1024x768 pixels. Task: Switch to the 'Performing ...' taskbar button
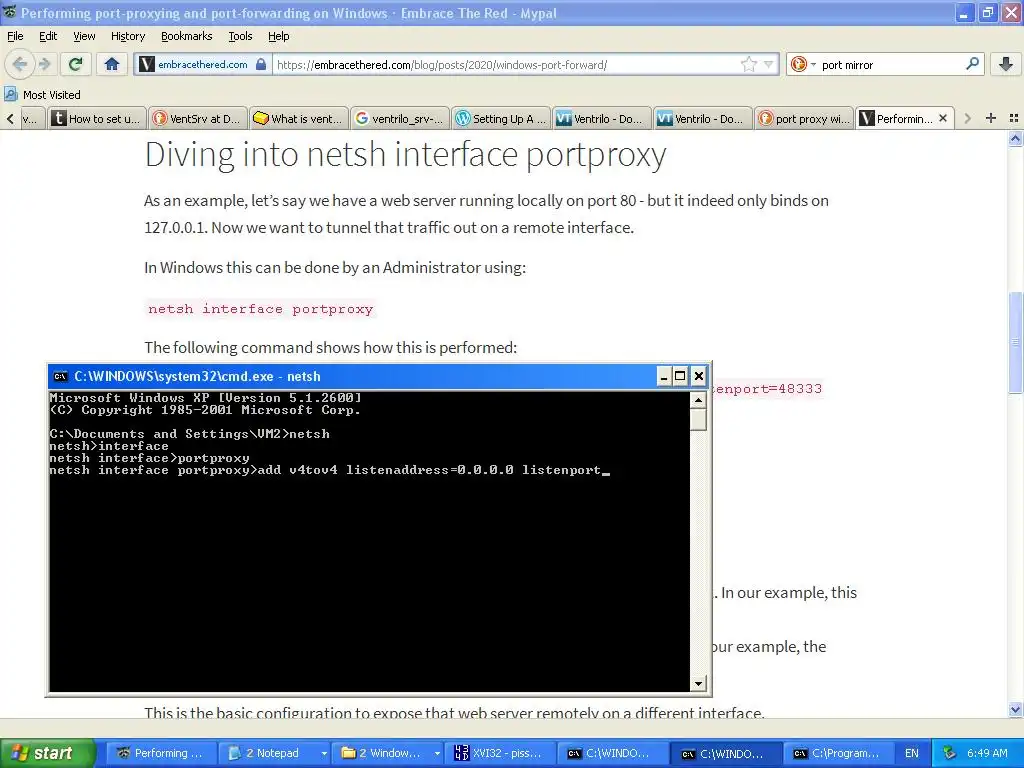point(161,753)
